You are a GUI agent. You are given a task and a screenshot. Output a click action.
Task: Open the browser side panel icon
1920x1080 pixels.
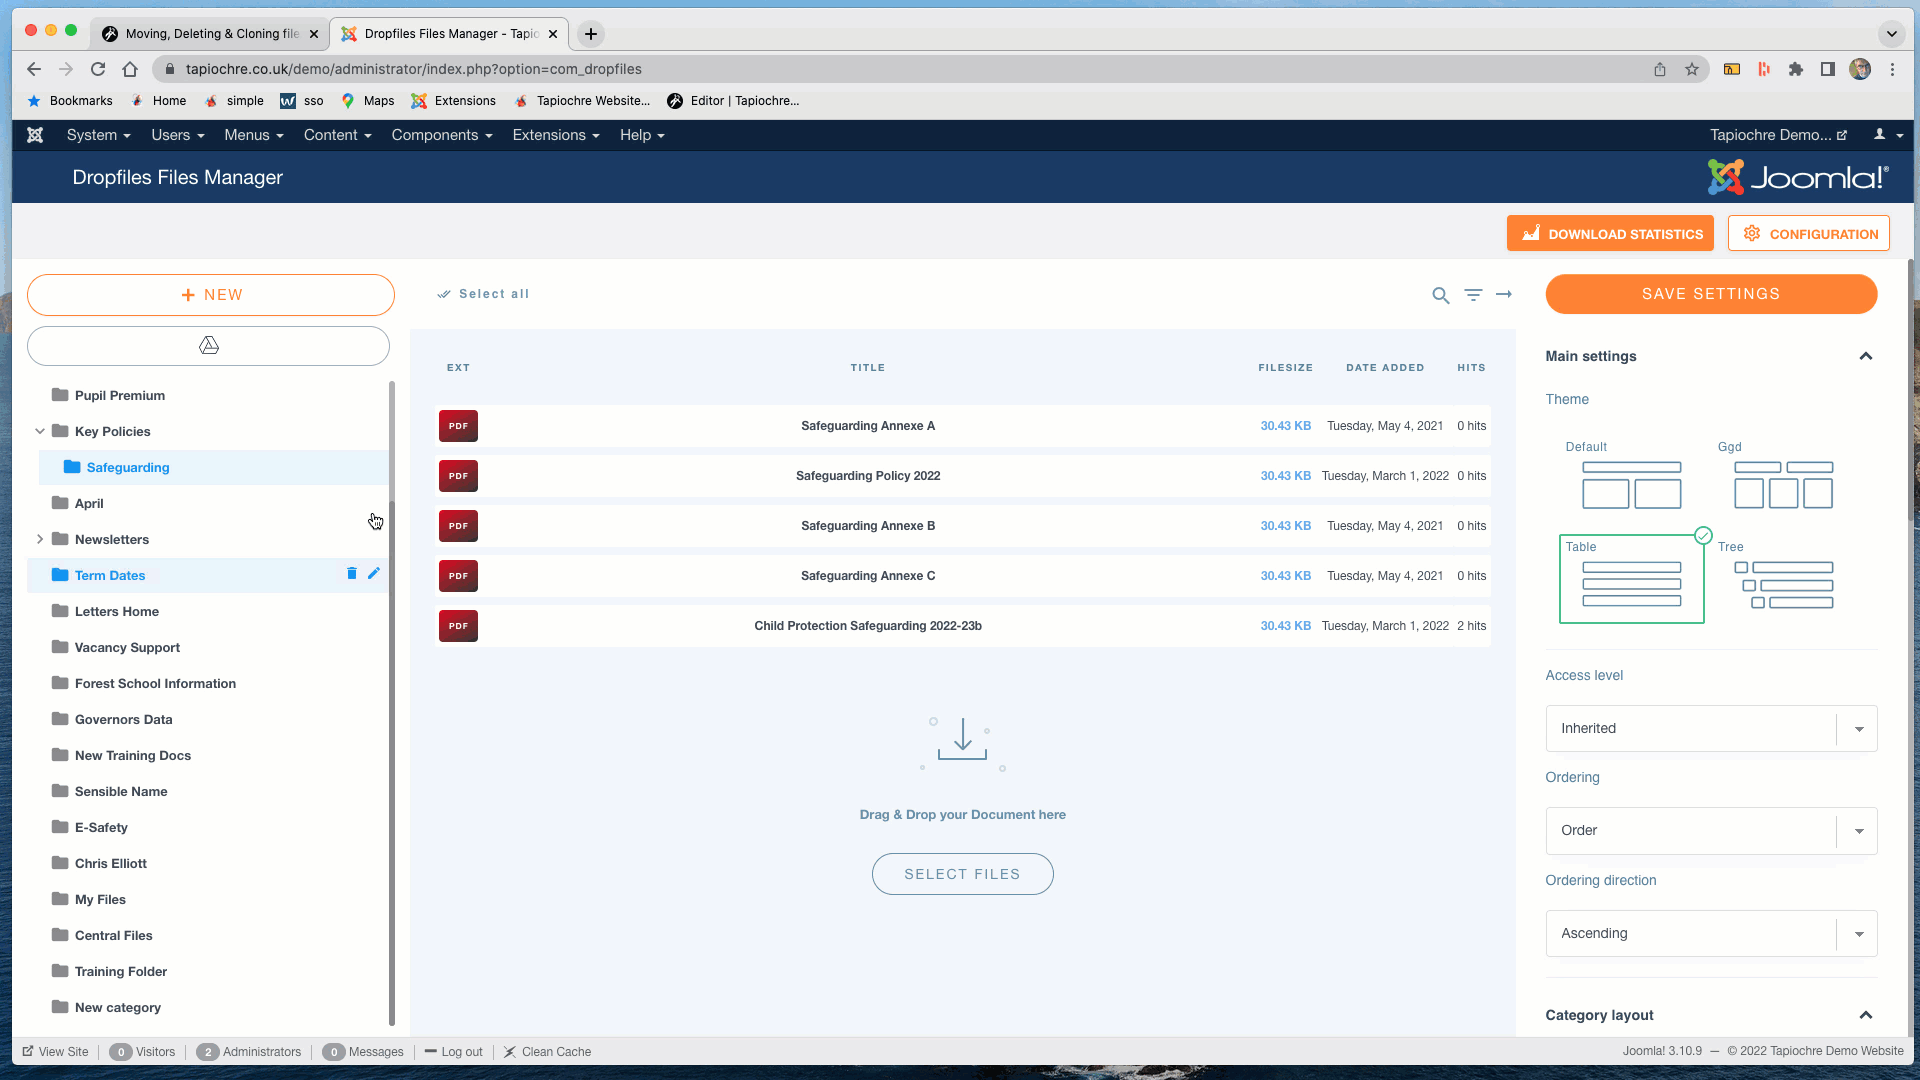click(x=1828, y=69)
